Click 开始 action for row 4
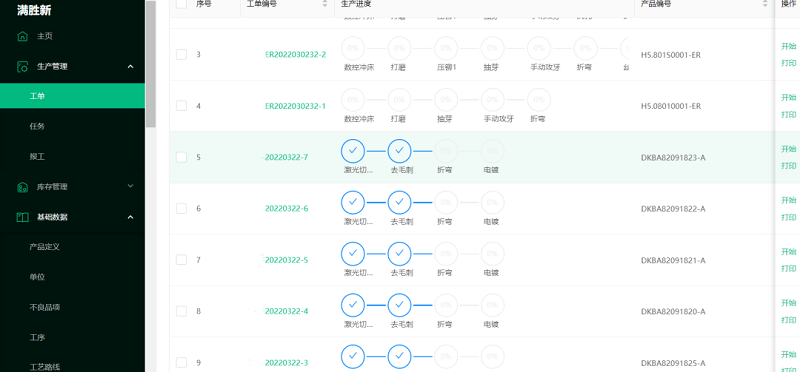The height and width of the screenshot is (372, 800). (788, 97)
